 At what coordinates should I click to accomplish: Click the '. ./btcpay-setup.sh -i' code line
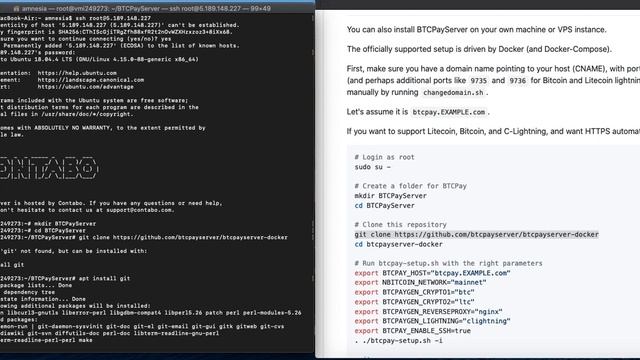(x=399, y=341)
